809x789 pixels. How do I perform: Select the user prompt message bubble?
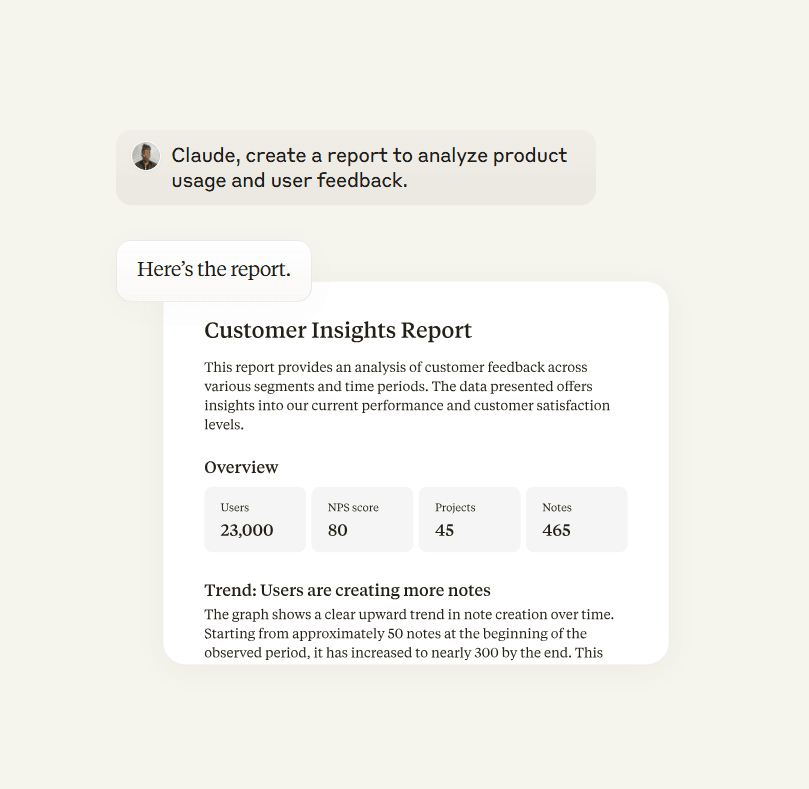click(355, 168)
